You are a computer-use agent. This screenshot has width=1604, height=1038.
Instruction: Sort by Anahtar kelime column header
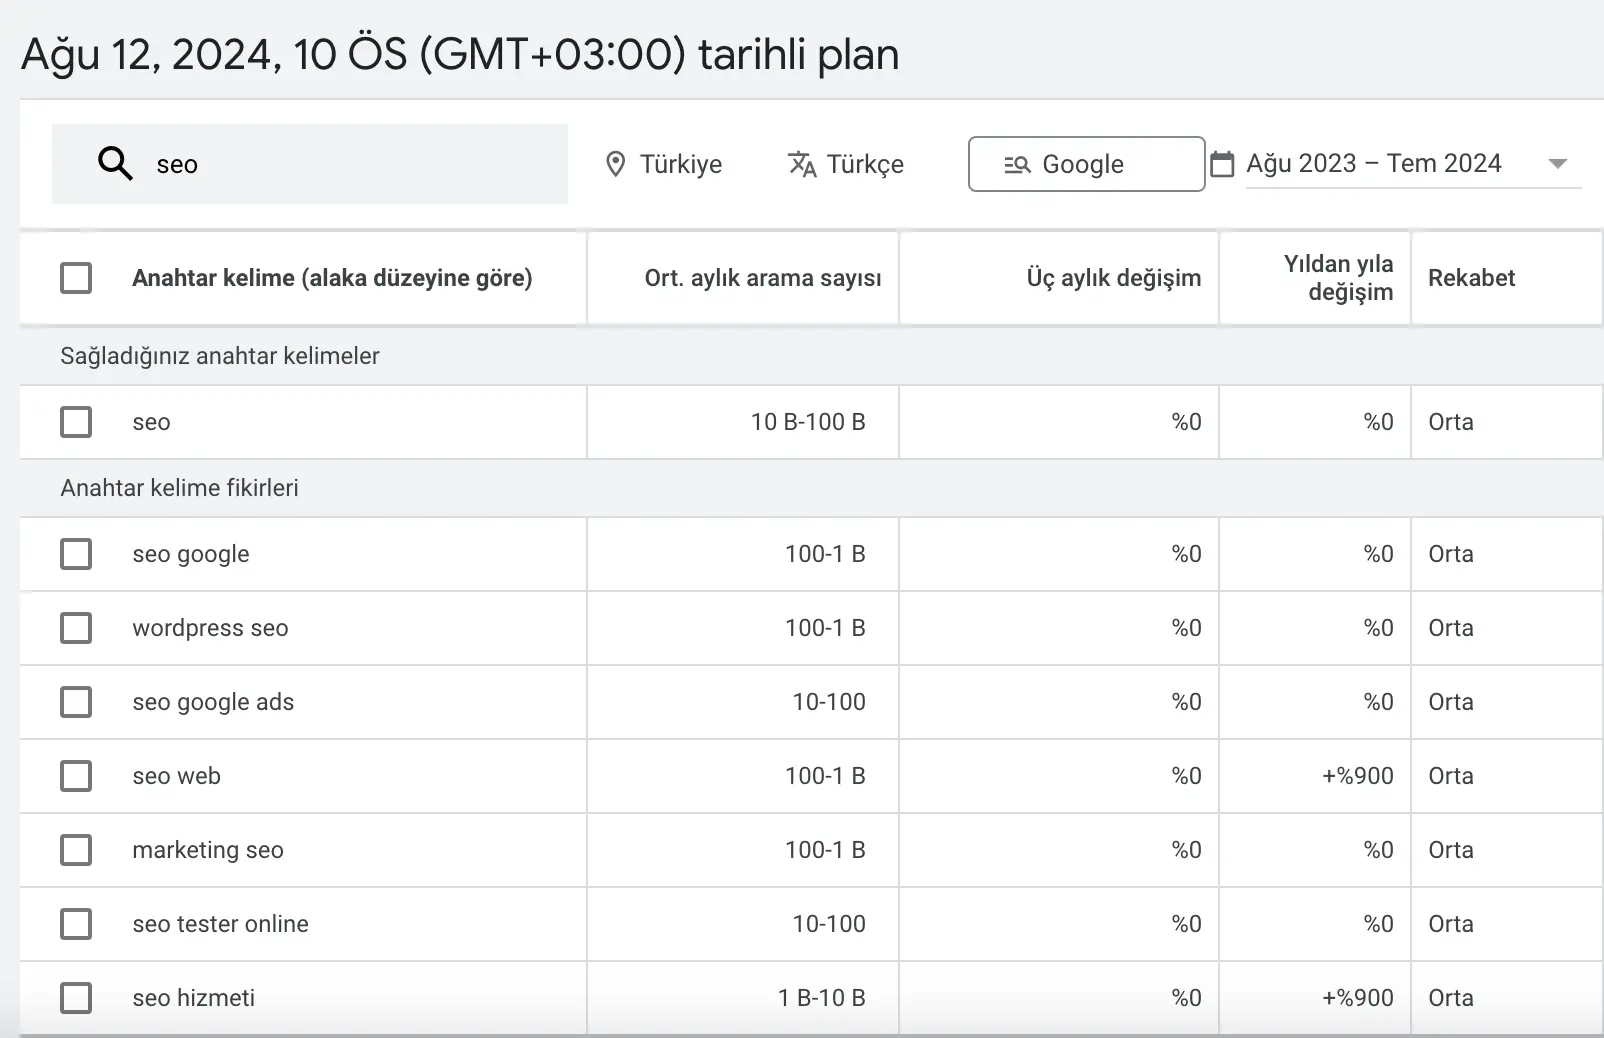[x=332, y=278]
